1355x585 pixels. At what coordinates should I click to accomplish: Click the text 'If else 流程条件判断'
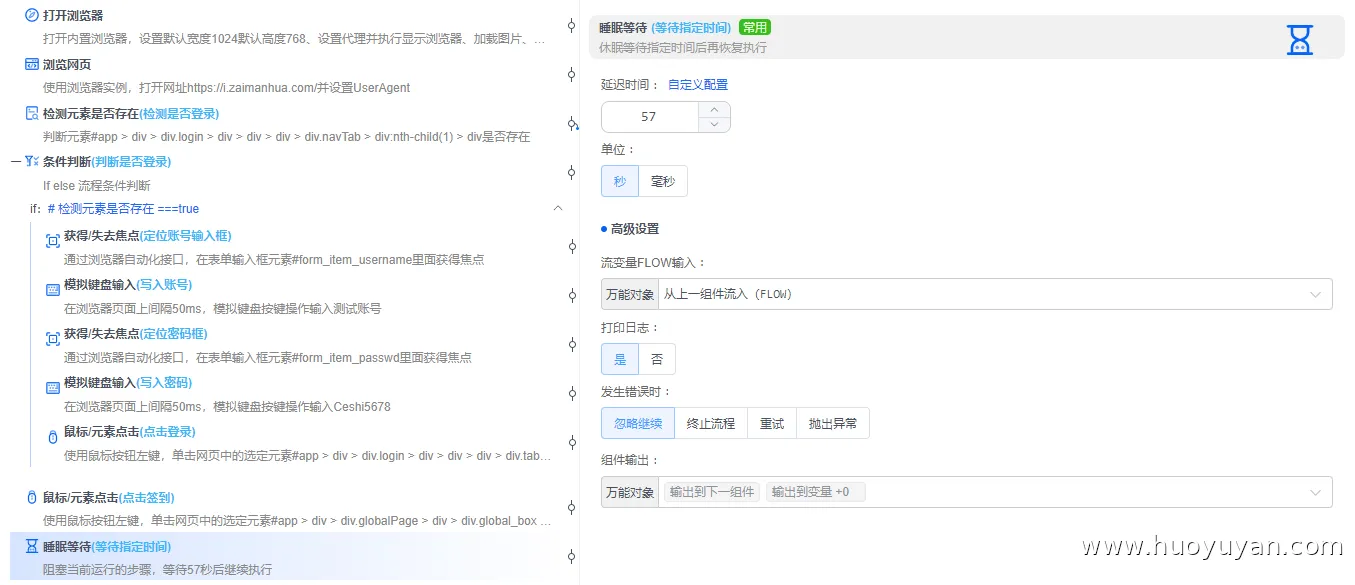pos(96,185)
